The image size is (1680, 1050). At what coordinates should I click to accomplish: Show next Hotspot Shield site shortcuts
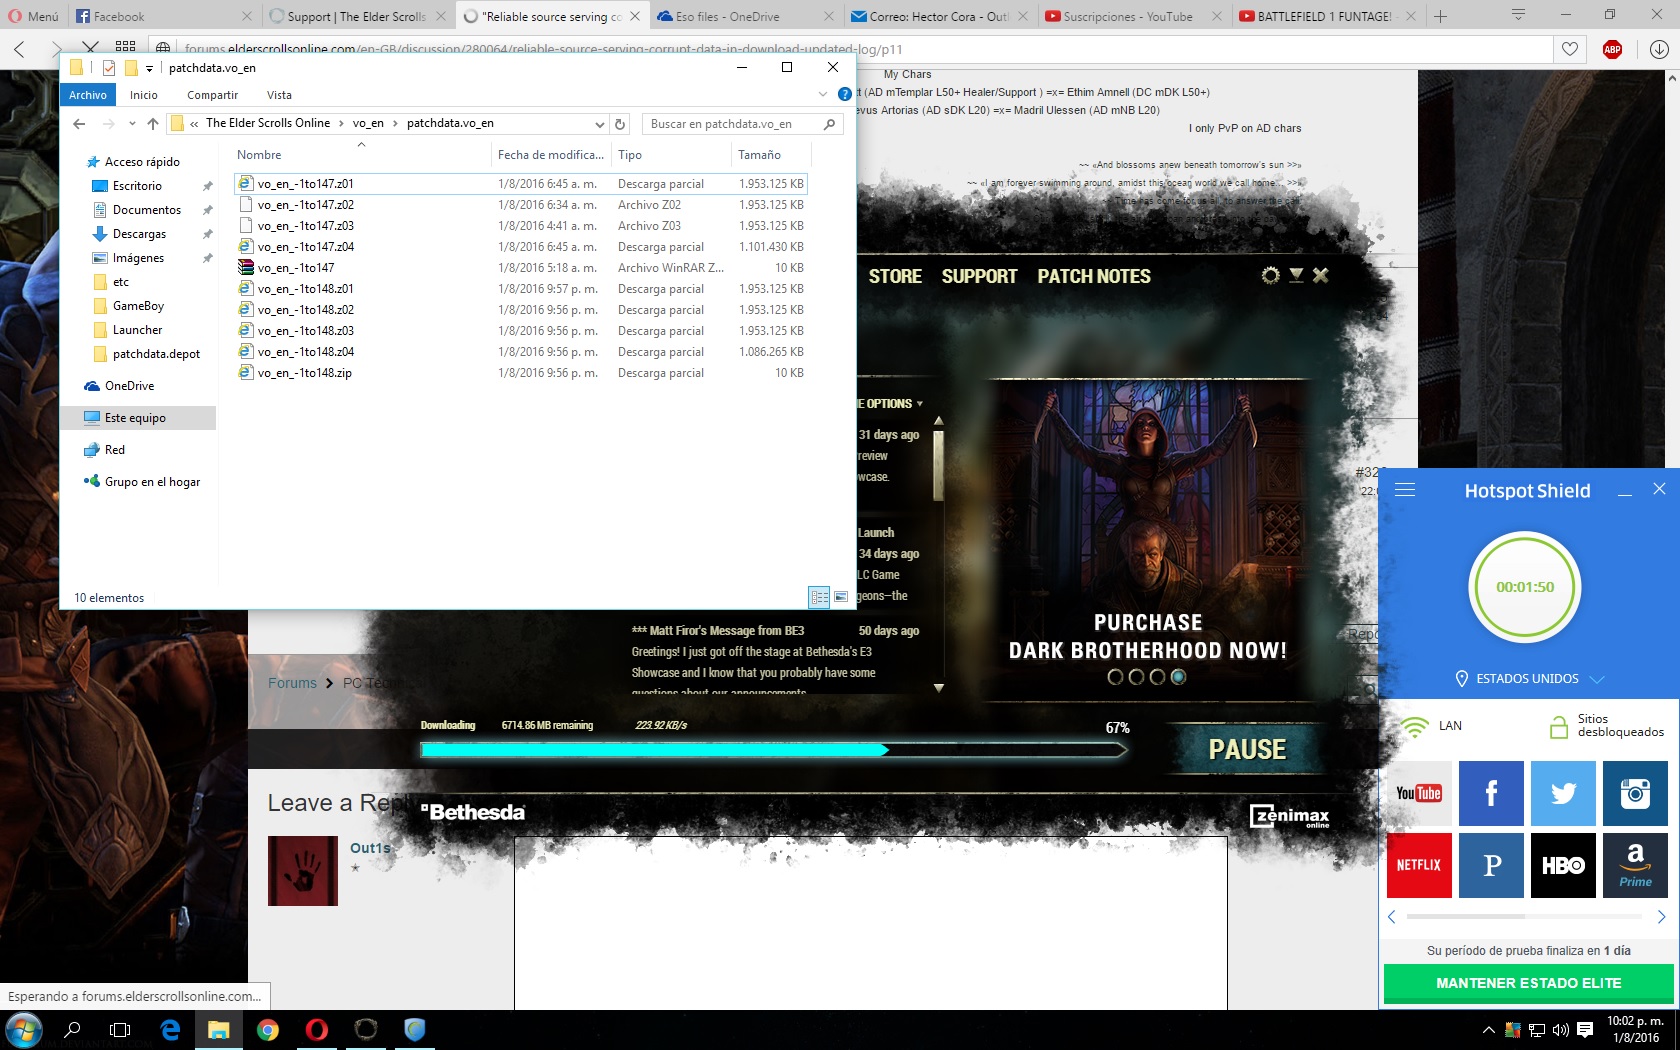[1662, 917]
